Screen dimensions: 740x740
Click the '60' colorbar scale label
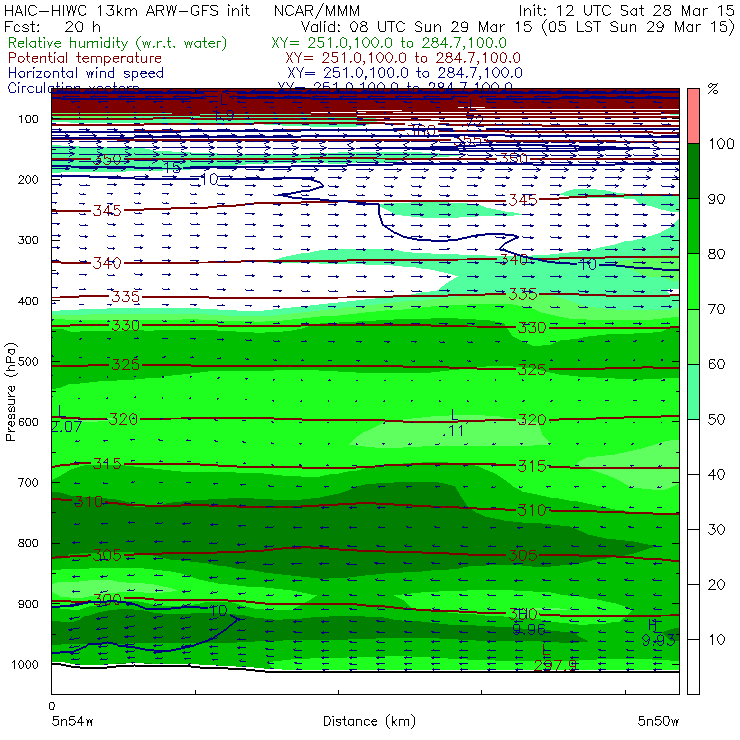[716, 364]
